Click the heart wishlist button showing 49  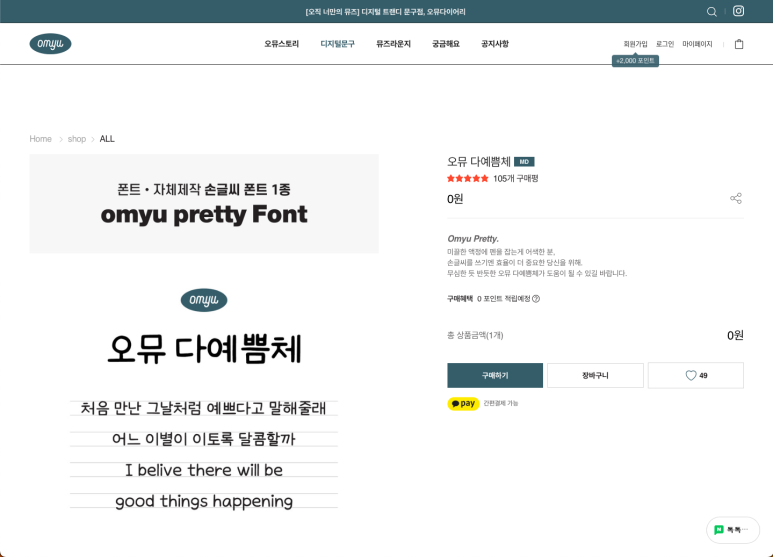pos(696,376)
